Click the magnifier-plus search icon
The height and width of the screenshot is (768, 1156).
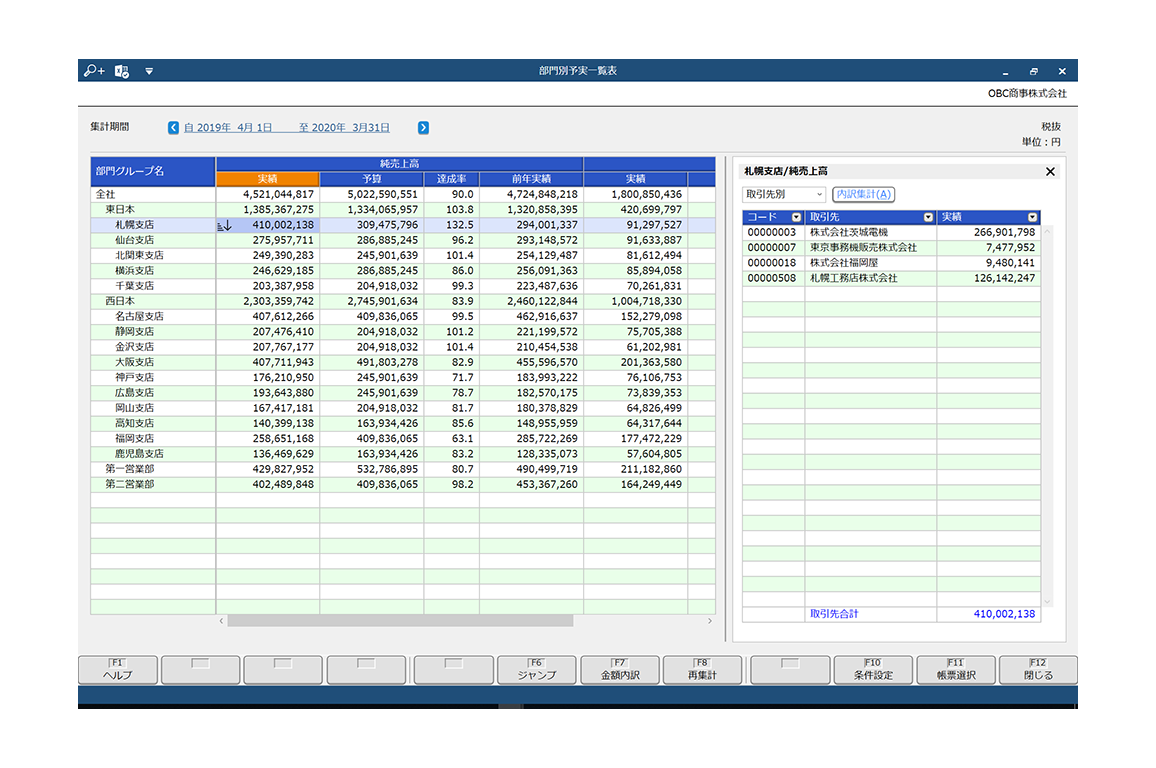click(94, 71)
